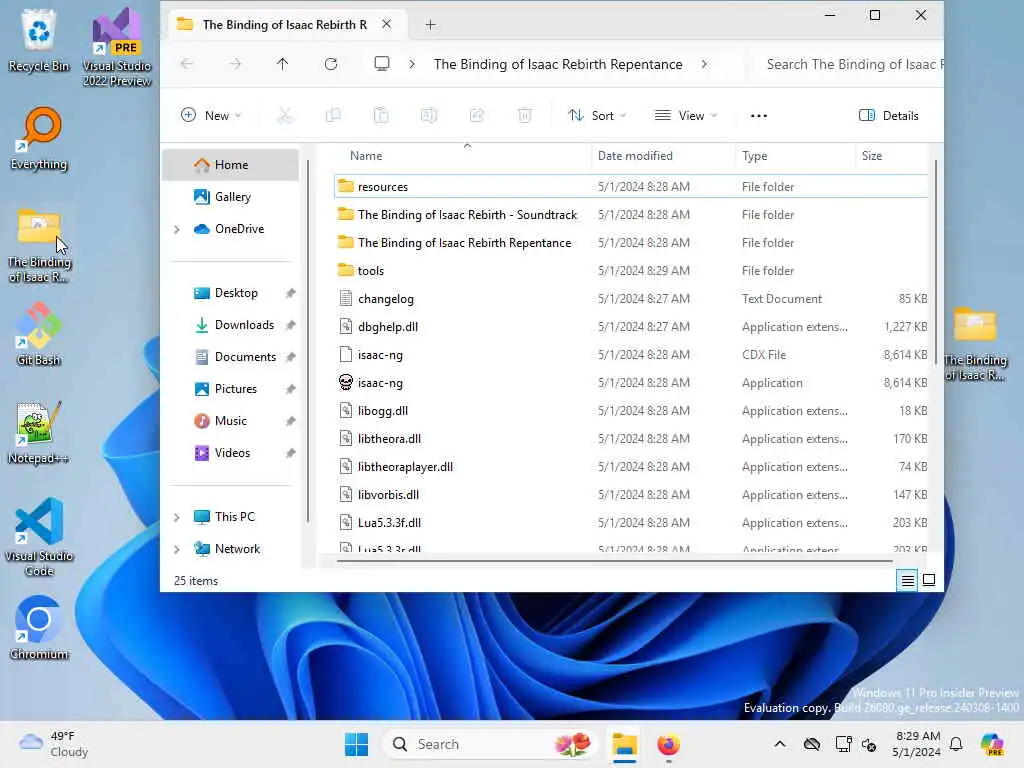Open Chromium desktop shortcut
Image resolution: width=1024 pixels, height=768 pixels.
tap(39, 628)
